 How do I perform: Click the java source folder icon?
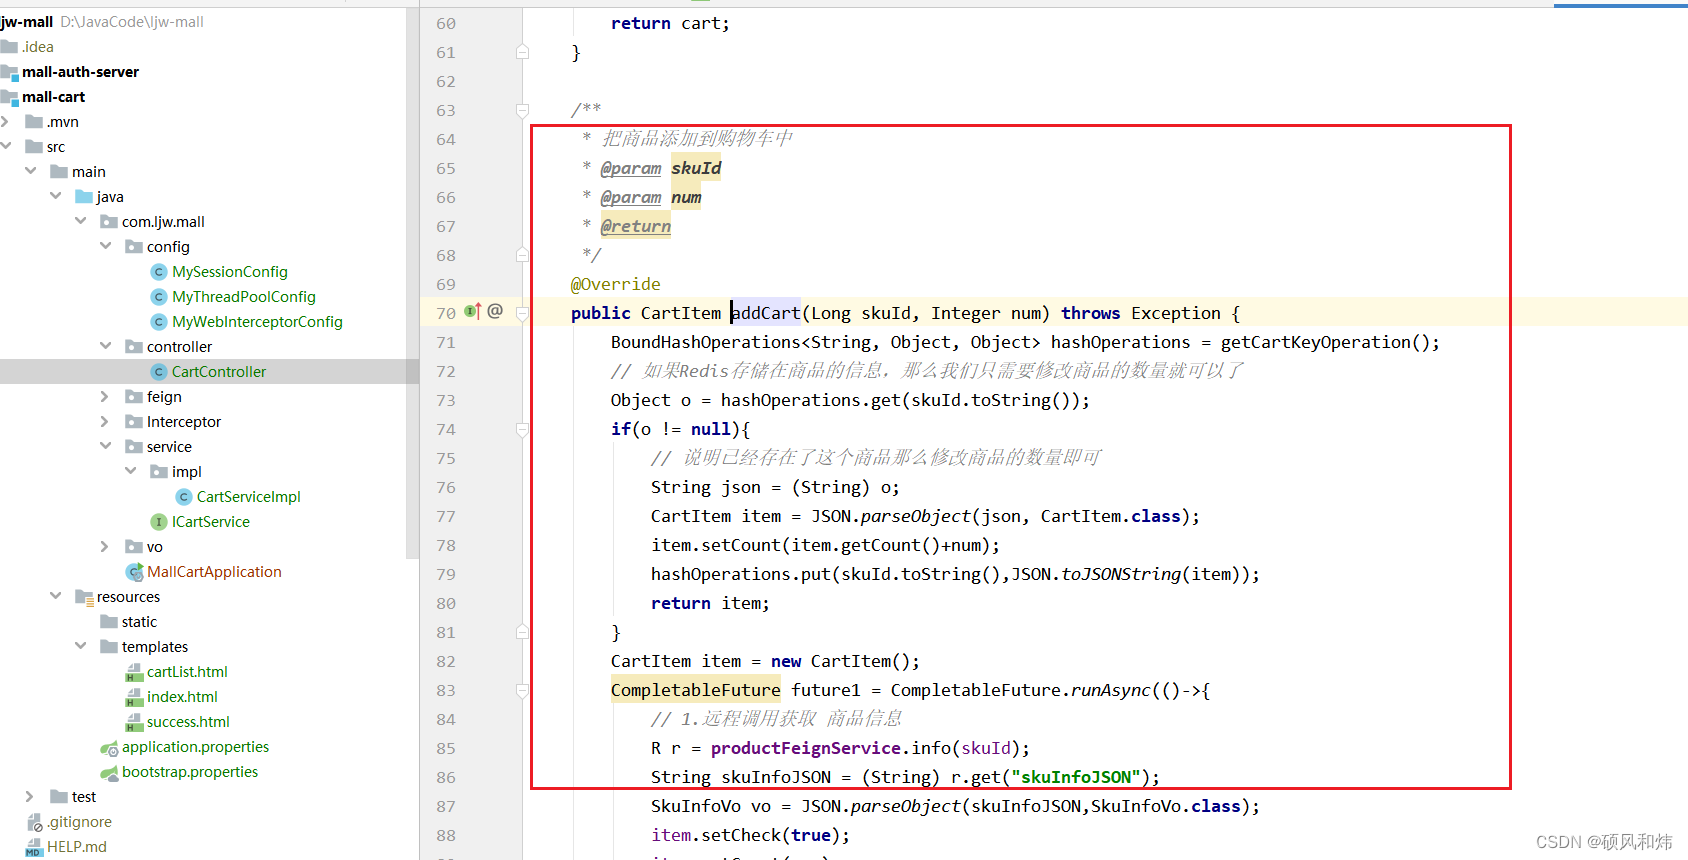[x=84, y=197]
